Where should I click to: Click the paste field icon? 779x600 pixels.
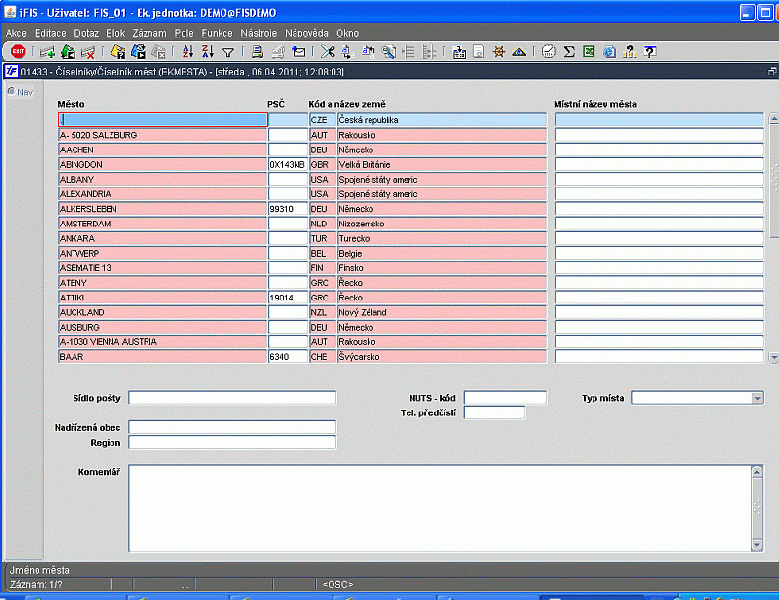pos(368,52)
